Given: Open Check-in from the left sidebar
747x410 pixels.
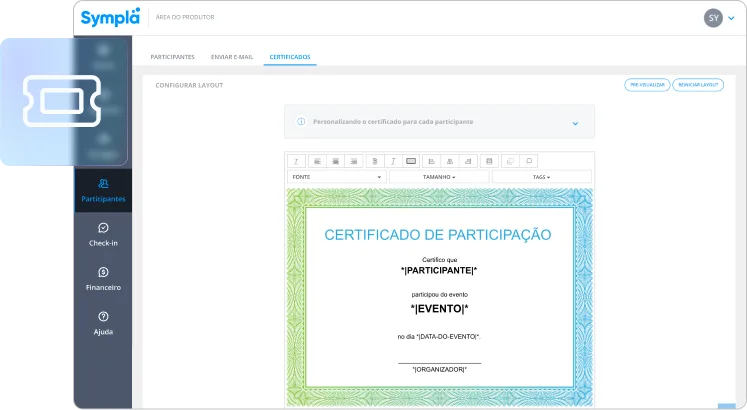Looking at the screenshot, I should click(103, 234).
